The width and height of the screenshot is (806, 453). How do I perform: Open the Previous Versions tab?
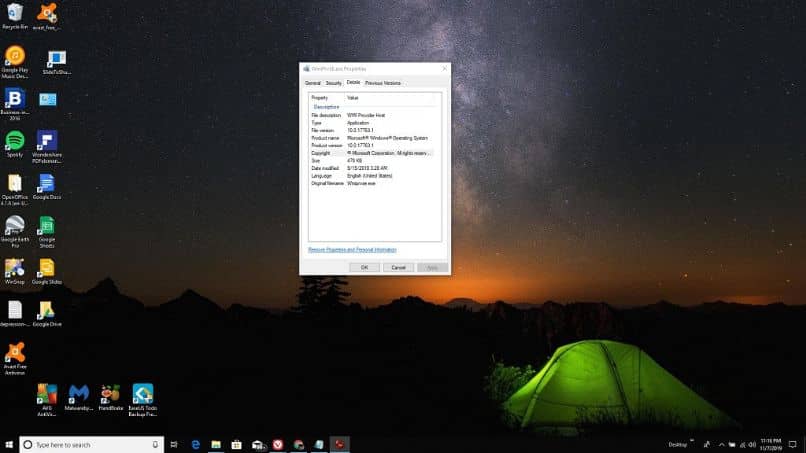pos(382,83)
